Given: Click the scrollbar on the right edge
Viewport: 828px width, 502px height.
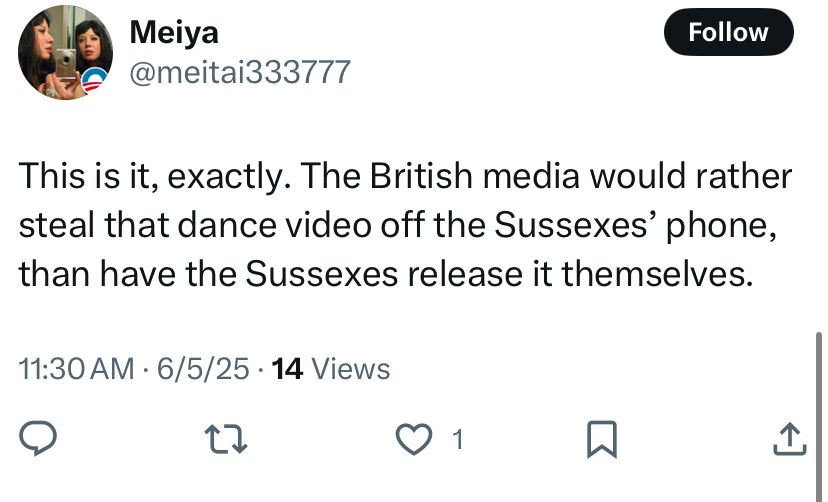Looking at the screenshot, I should pyautogui.click(x=819, y=400).
